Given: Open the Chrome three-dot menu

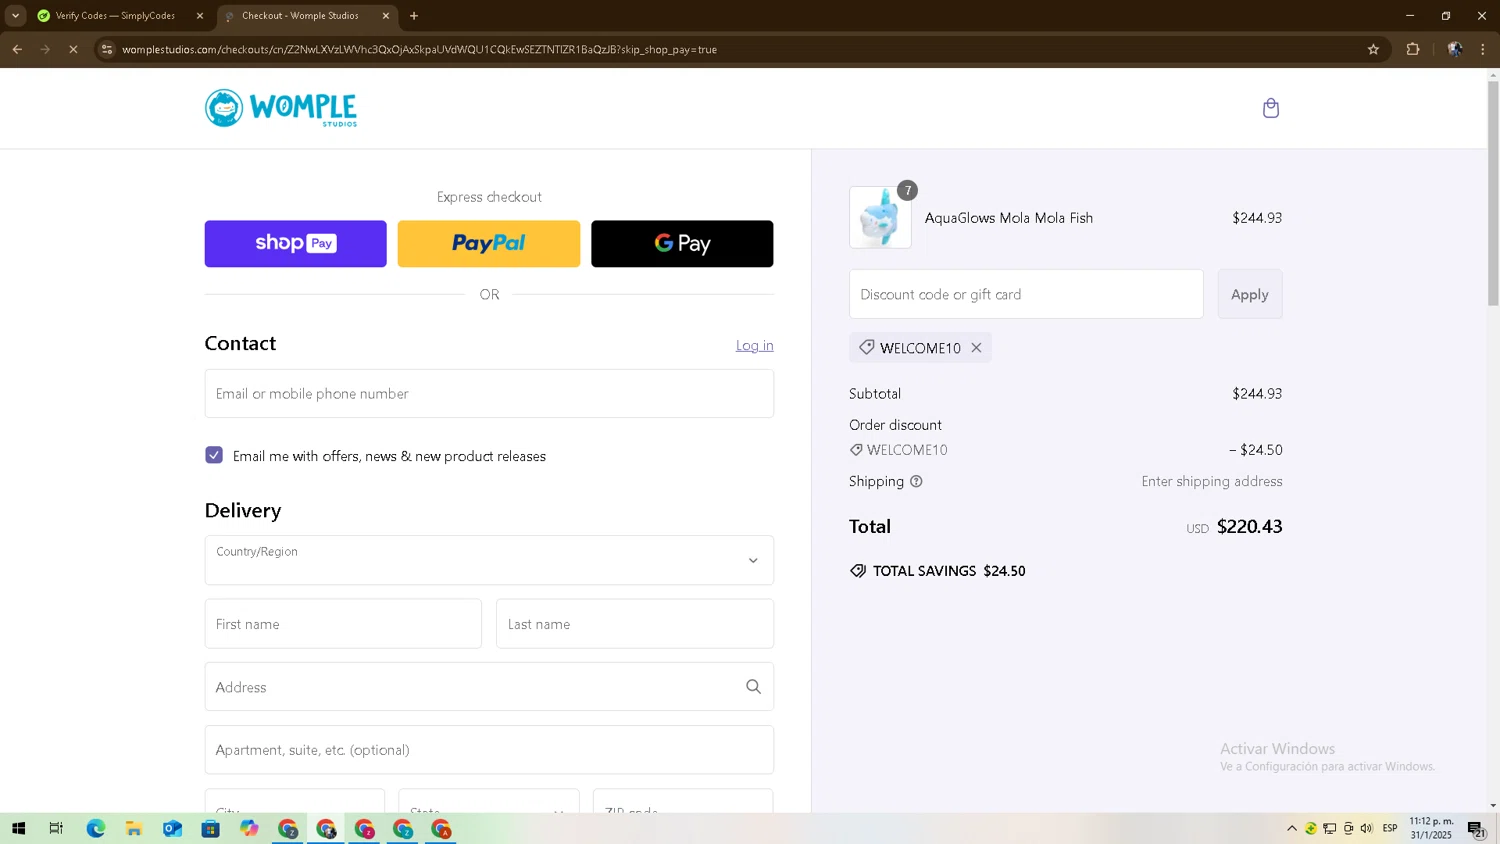Looking at the screenshot, I should coord(1483,49).
